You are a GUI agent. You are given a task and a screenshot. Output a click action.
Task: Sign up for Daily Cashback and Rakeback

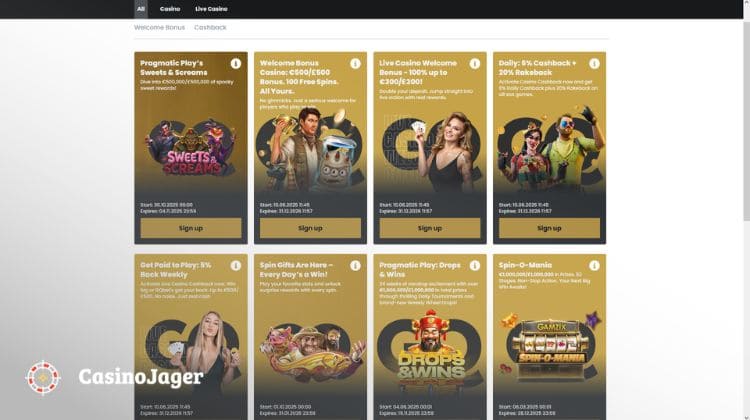coord(549,228)
